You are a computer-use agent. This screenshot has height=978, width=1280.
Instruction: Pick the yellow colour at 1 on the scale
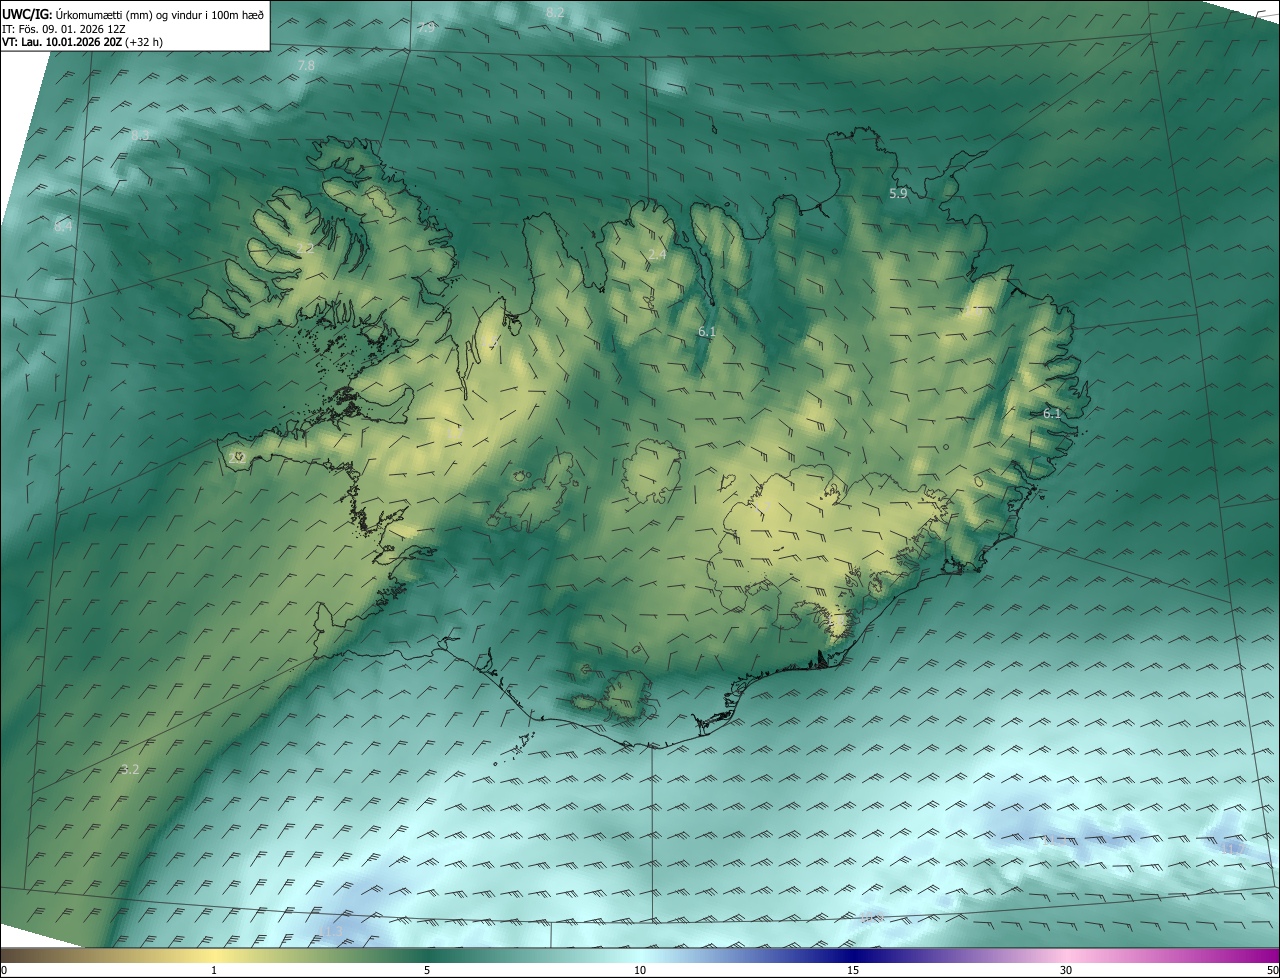coord(214,955)
